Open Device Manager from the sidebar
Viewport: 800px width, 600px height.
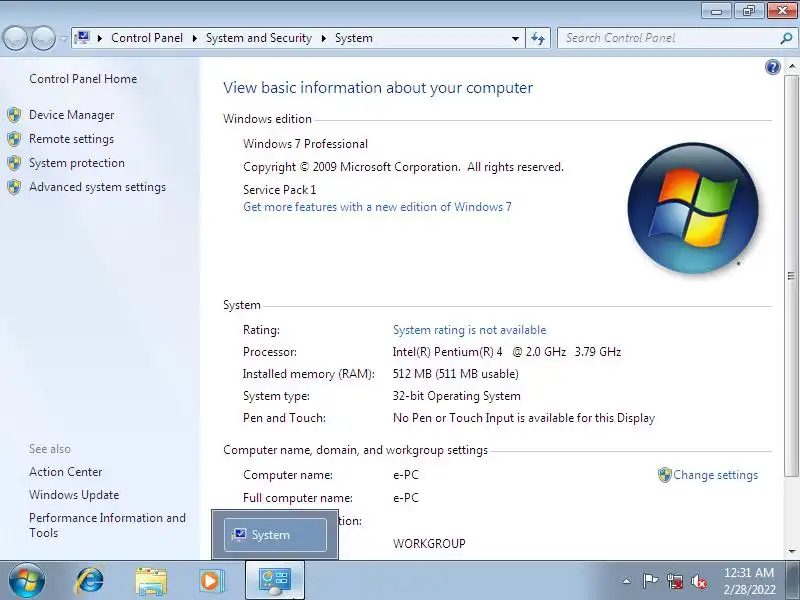pyautogui.click(x=71, y=115)
